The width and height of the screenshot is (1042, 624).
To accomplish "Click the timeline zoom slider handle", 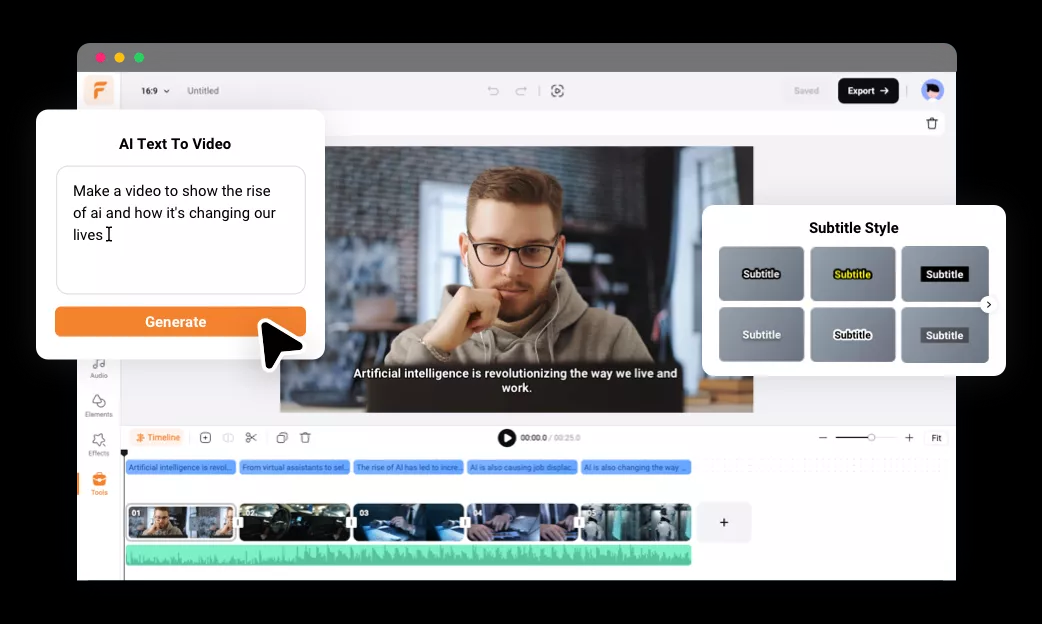I will [x=871, y=437].
